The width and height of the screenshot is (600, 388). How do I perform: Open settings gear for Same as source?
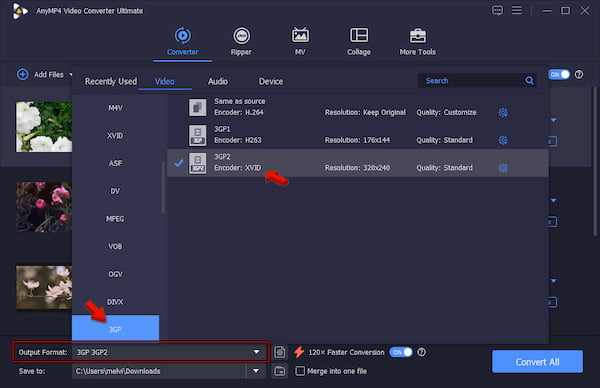(503, 112)
